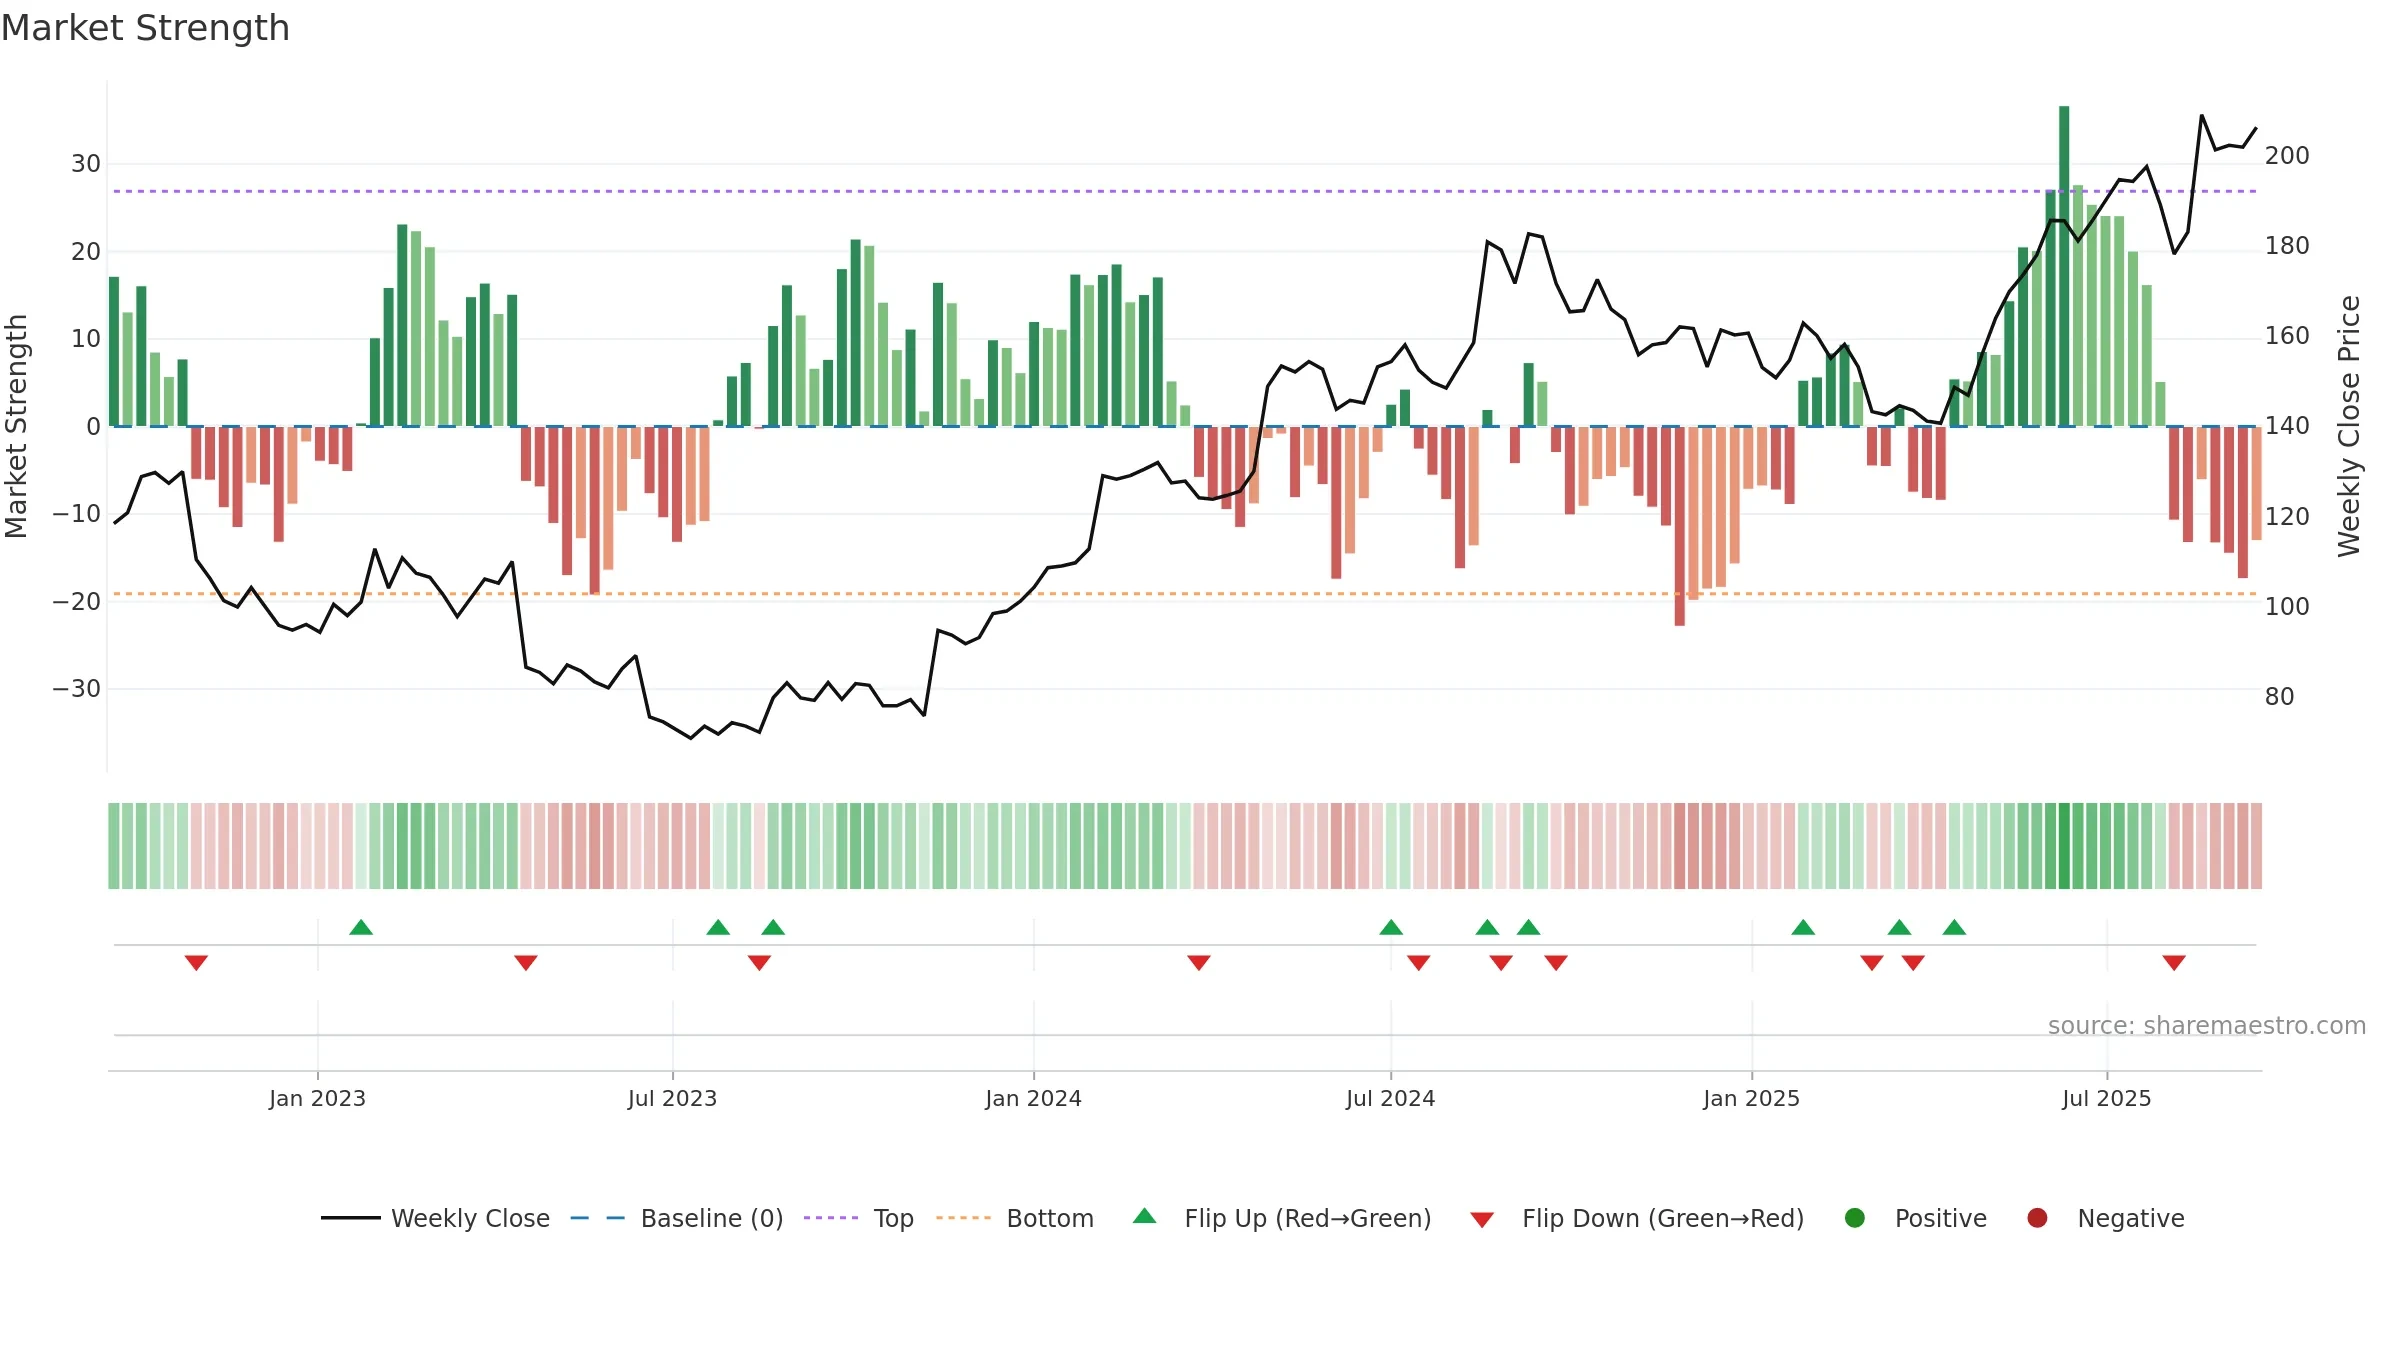The height and width of the screenshot is (1350, 2400).
Task: Click the Jan 2025 x-axis label
Action: (1751, 1099)
